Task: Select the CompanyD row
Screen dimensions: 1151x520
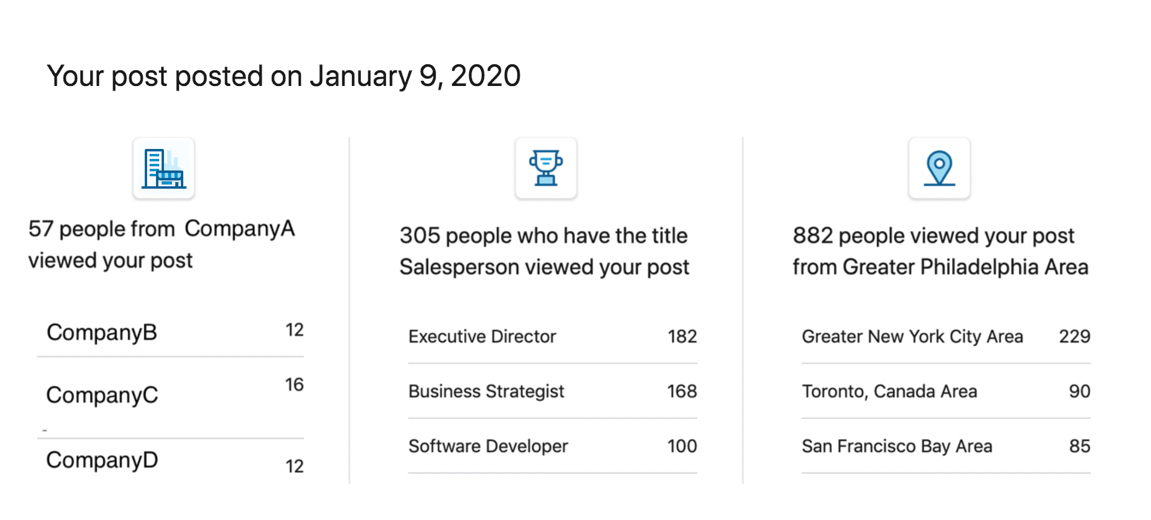Action: [170, 462]
